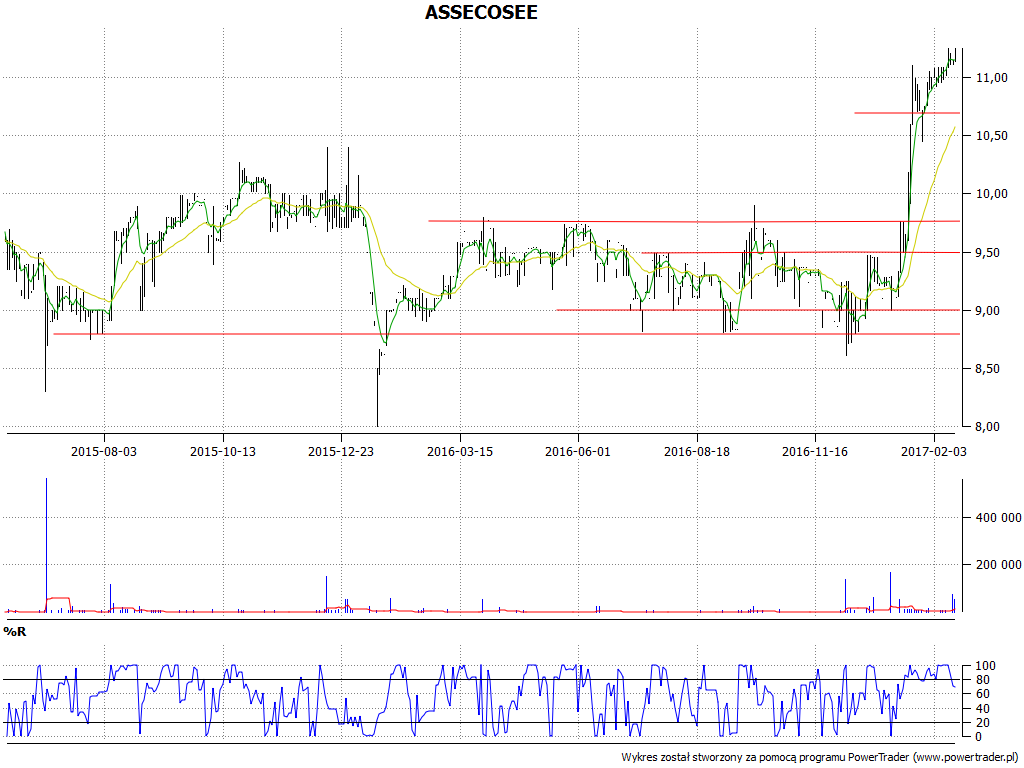Select the 2017-02-03 date label
Image resolution: width=1024 pixels, height=768 pixels.
934,451
